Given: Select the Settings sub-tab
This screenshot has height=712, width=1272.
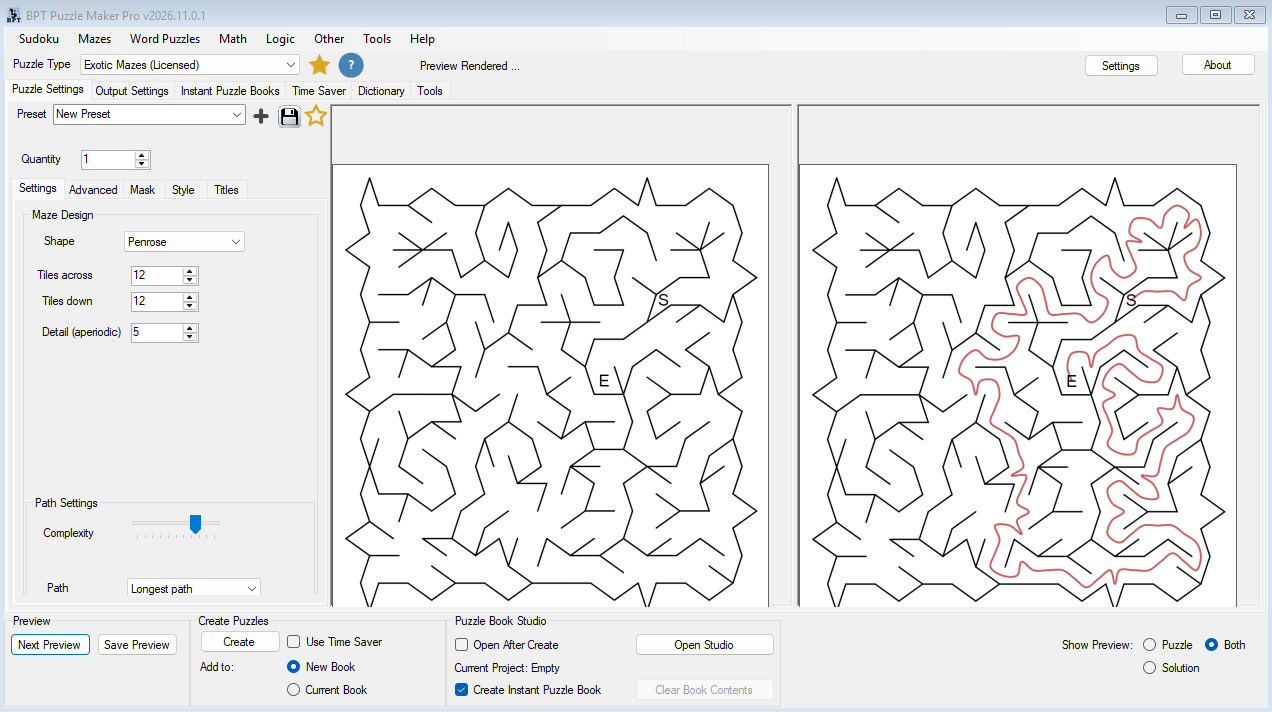Looking at the screenshot, I should click(38, 188).
